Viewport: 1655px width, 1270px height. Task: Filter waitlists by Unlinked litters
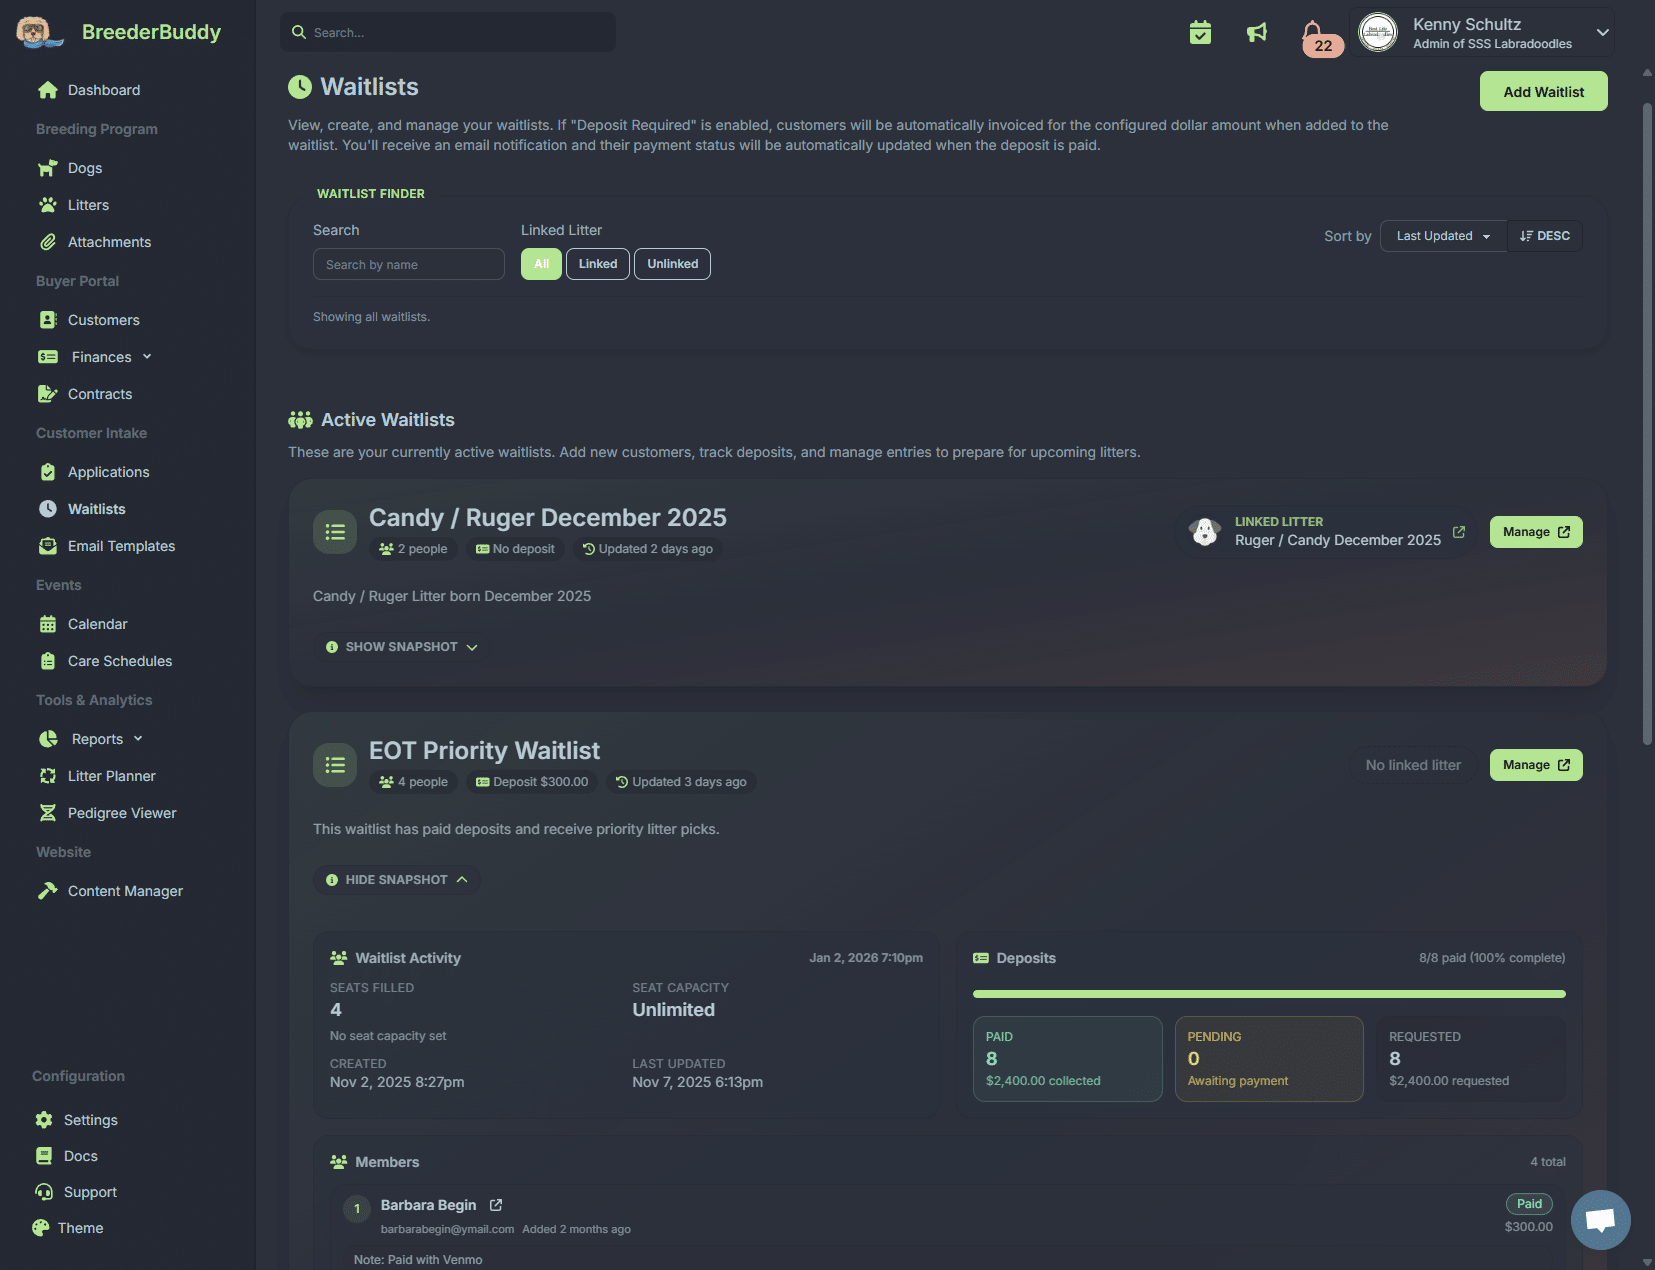click(x=672, y=264)
